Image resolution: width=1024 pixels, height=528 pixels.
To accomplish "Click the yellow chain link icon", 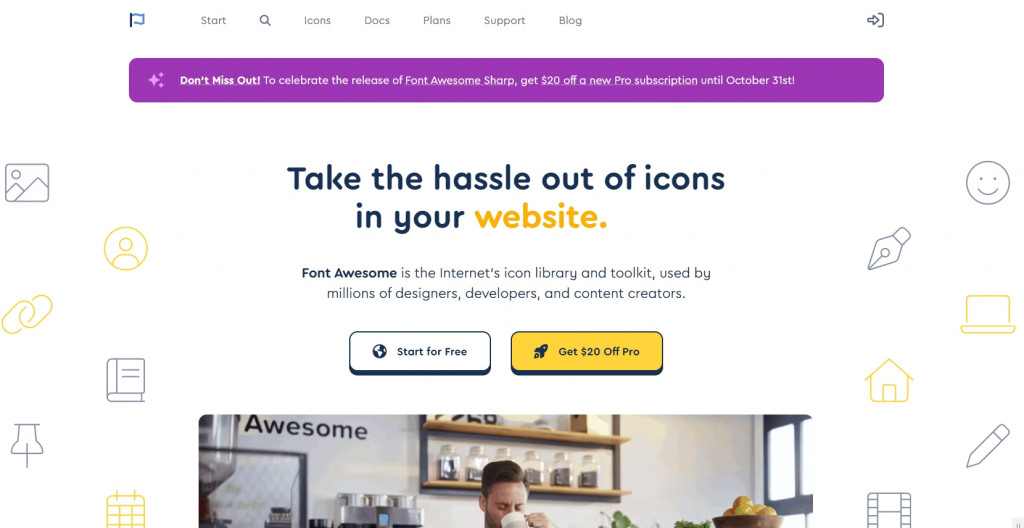I will (x=27, y=314).
